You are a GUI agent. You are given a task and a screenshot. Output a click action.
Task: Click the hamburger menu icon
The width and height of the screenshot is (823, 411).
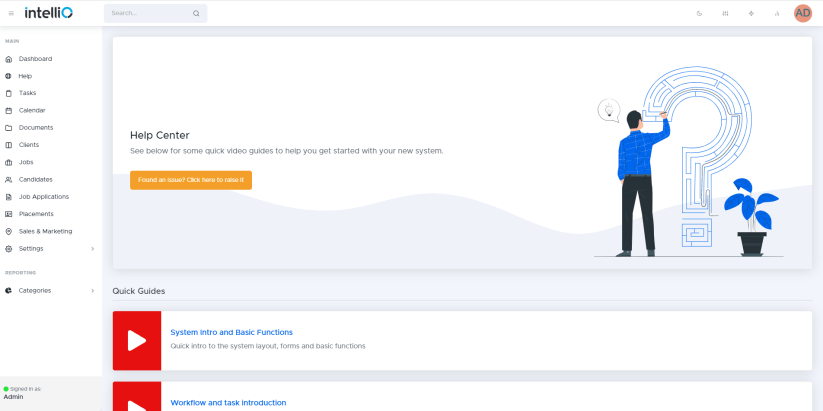point(11,13)
